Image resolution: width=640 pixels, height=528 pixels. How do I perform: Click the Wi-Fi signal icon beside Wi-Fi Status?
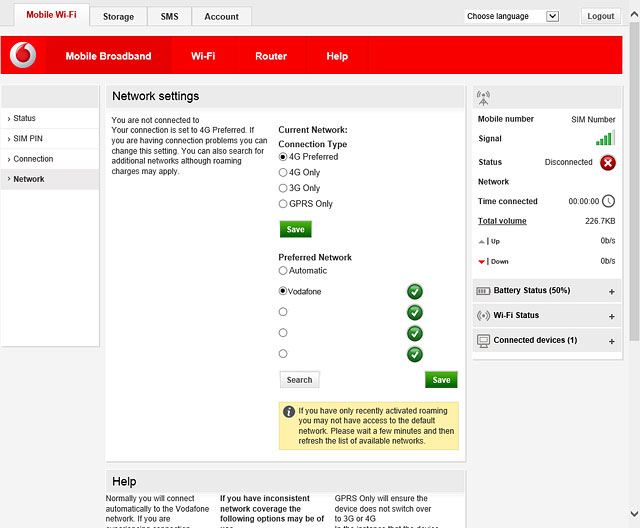tap(483, 315)
